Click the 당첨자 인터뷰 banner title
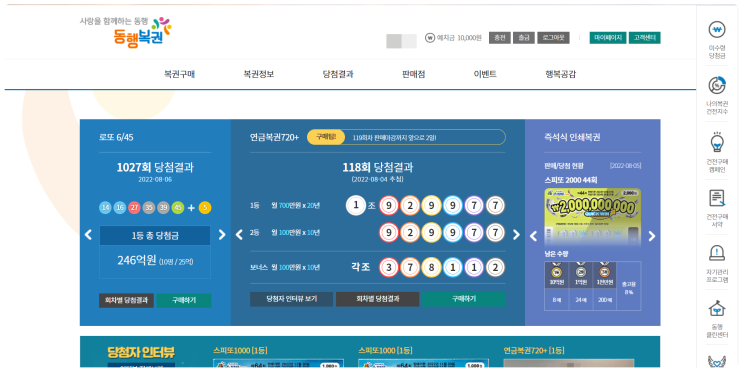 point(141,352)
